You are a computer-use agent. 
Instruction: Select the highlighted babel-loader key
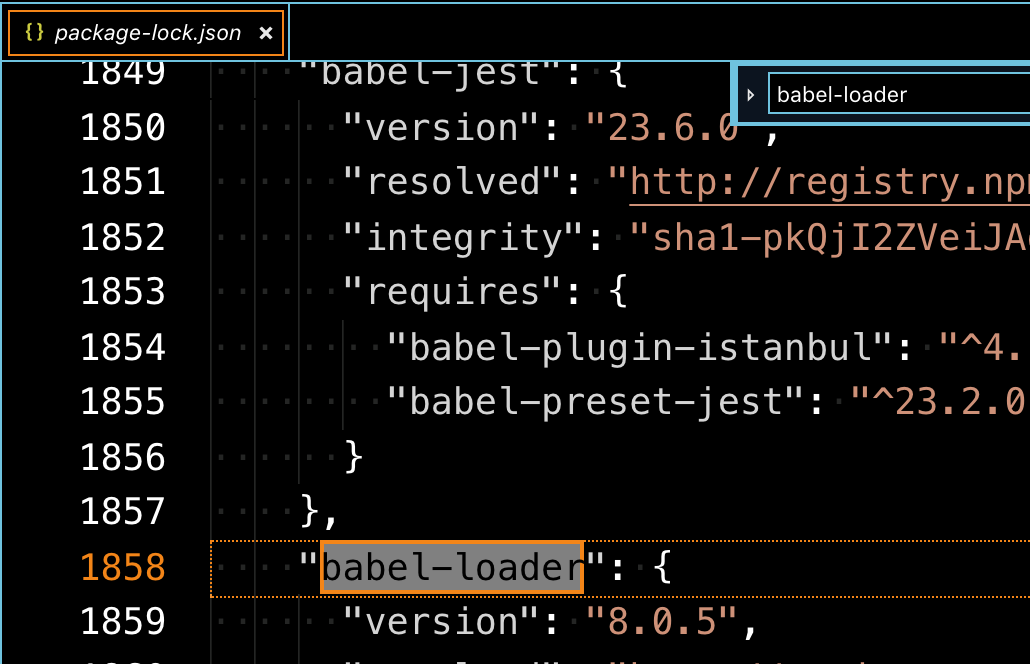(x=450, y=567)
